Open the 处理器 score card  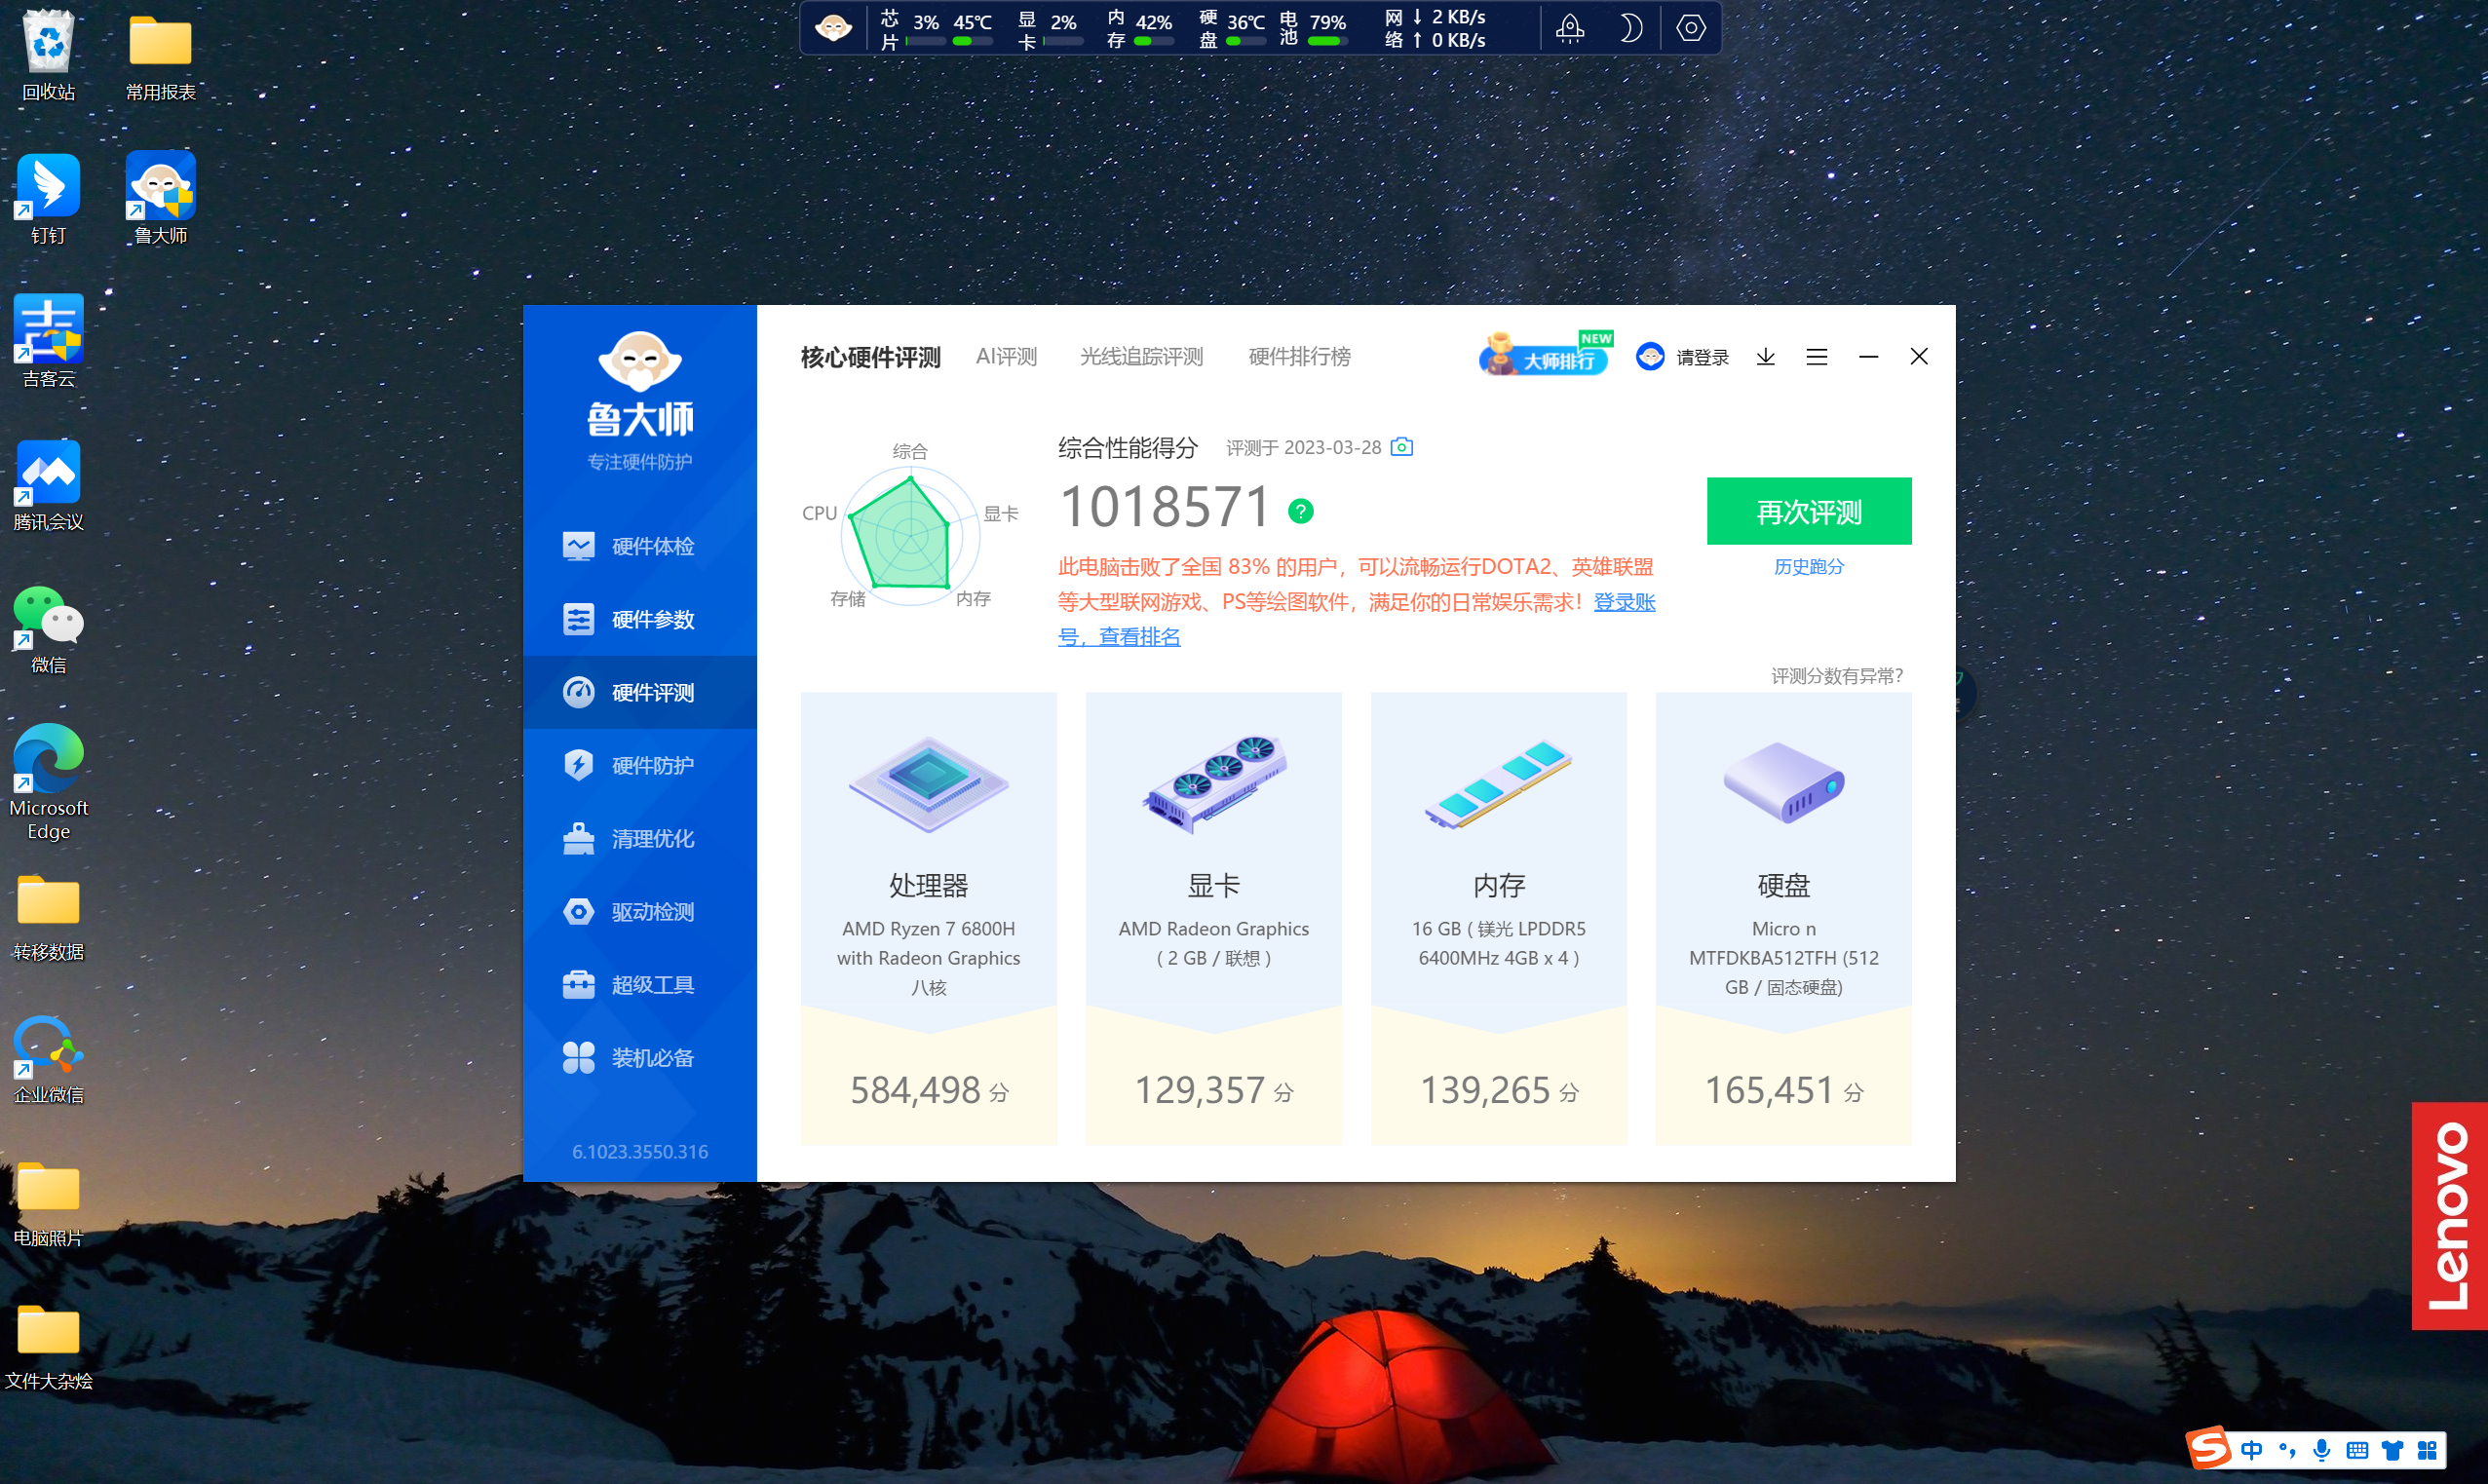click(x=929, y=918)
